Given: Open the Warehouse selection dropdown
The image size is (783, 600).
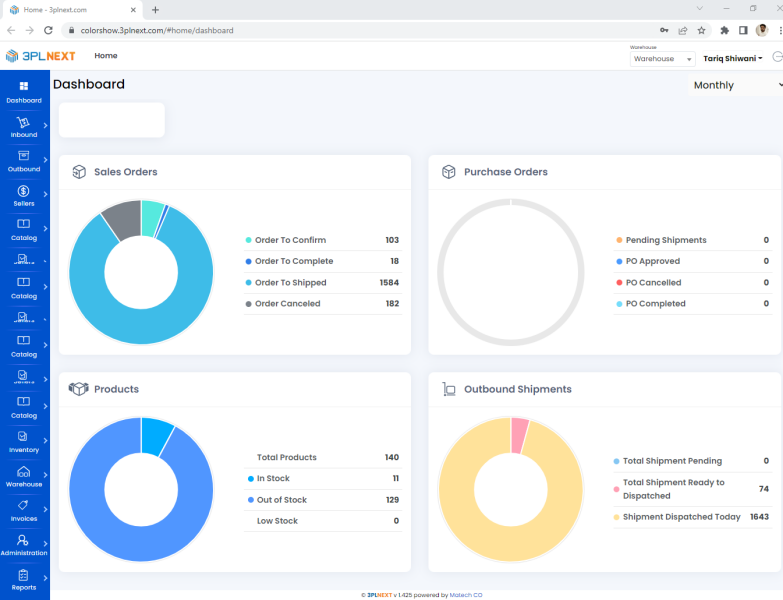Looking at the screenshot, I should [x=662, y=59].
